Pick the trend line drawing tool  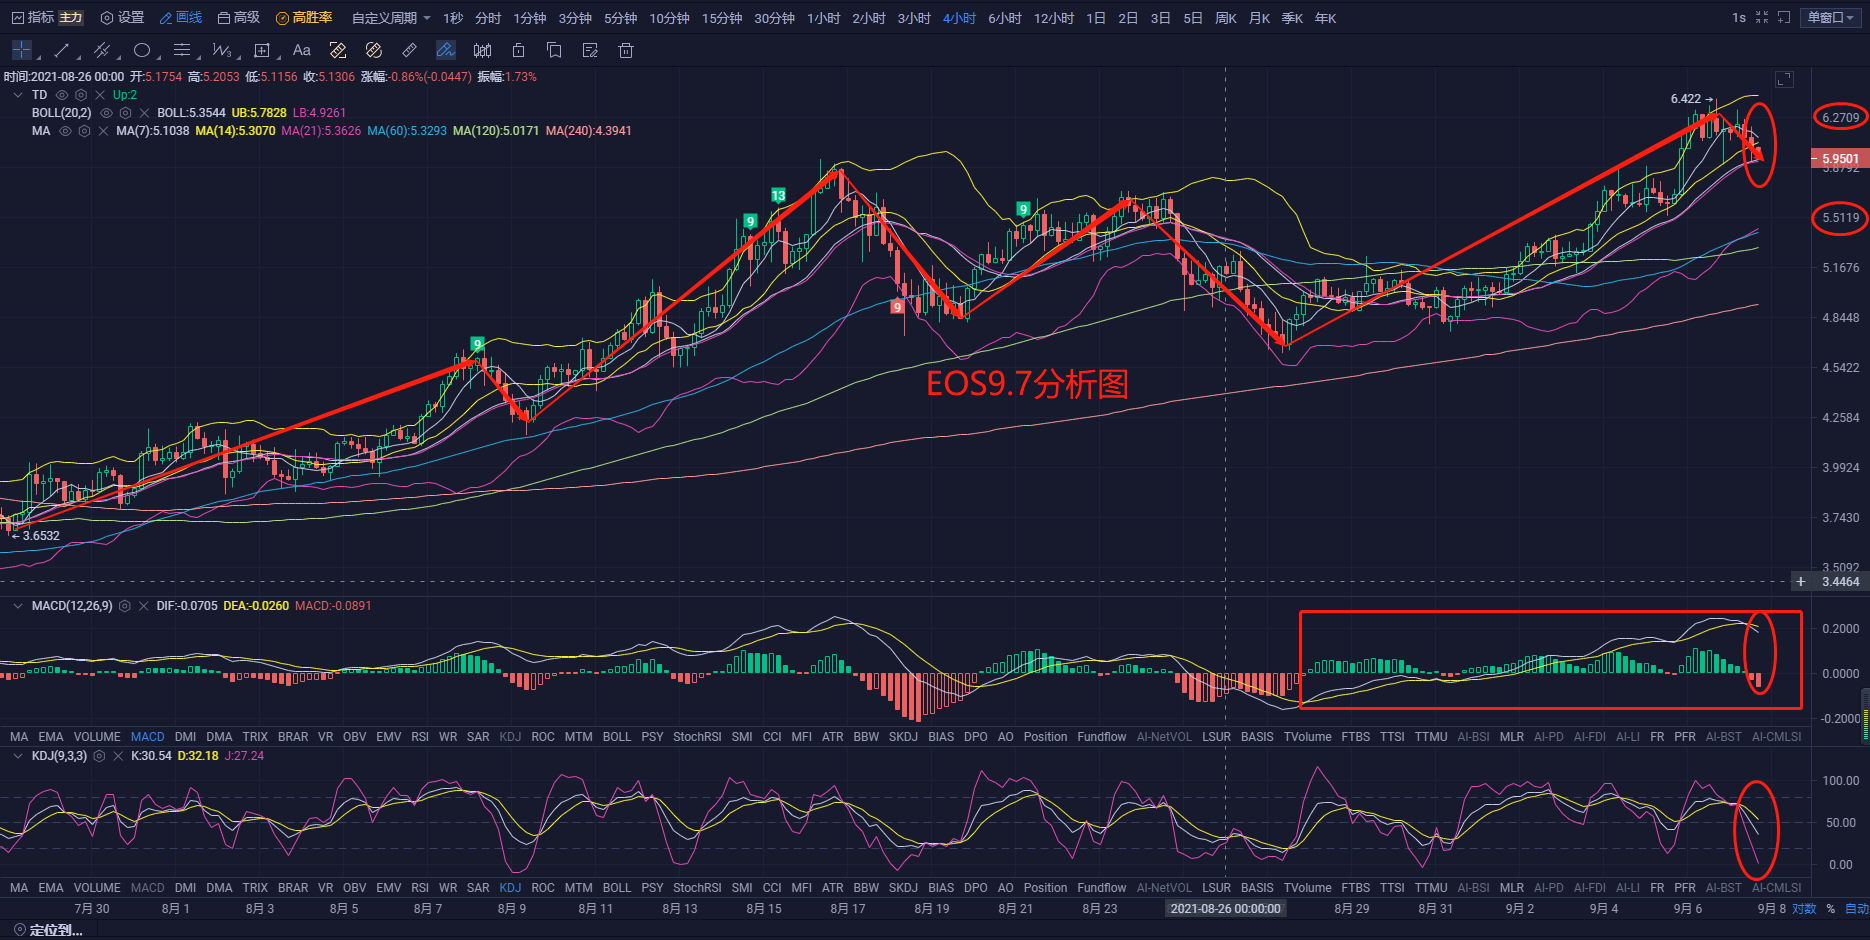coord(62,50)
